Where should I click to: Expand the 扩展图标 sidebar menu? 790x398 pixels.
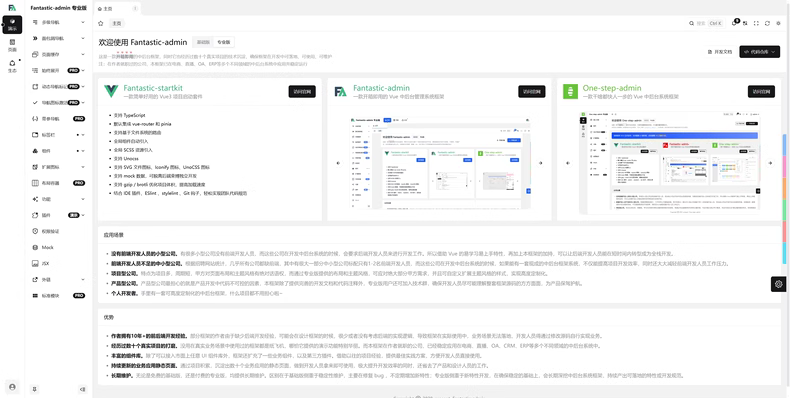58,167
